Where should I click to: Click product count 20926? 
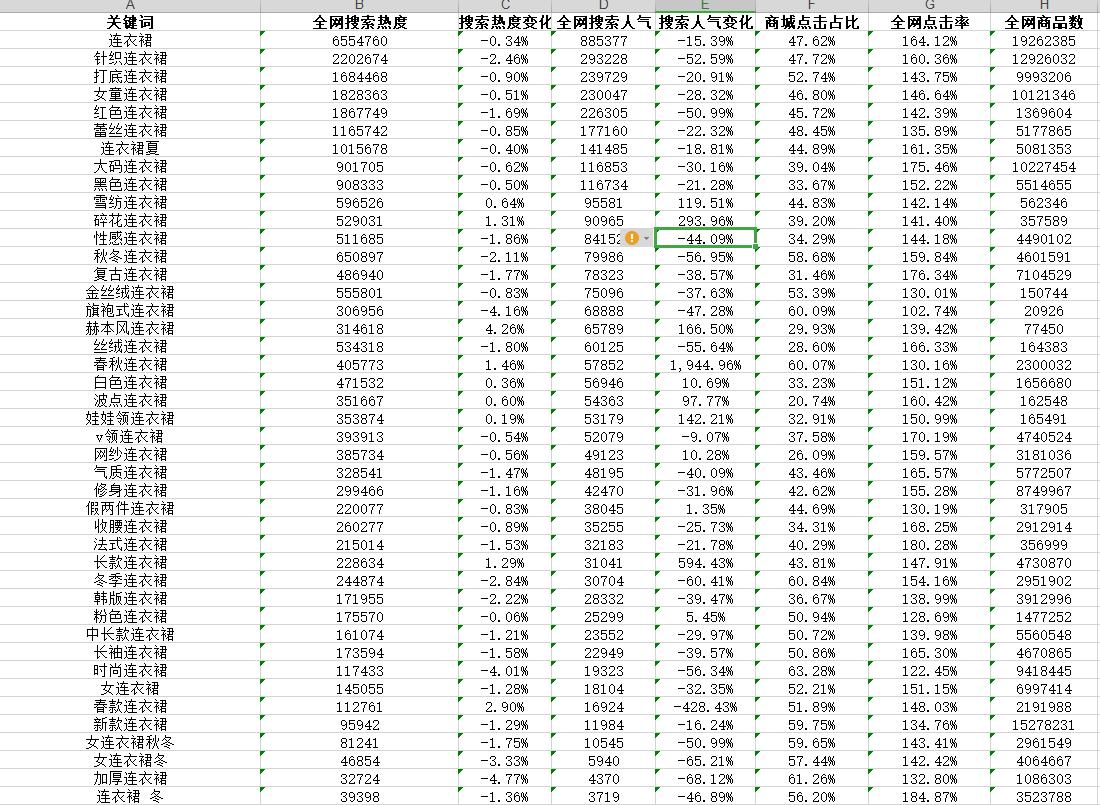(x=1044, y=311)
